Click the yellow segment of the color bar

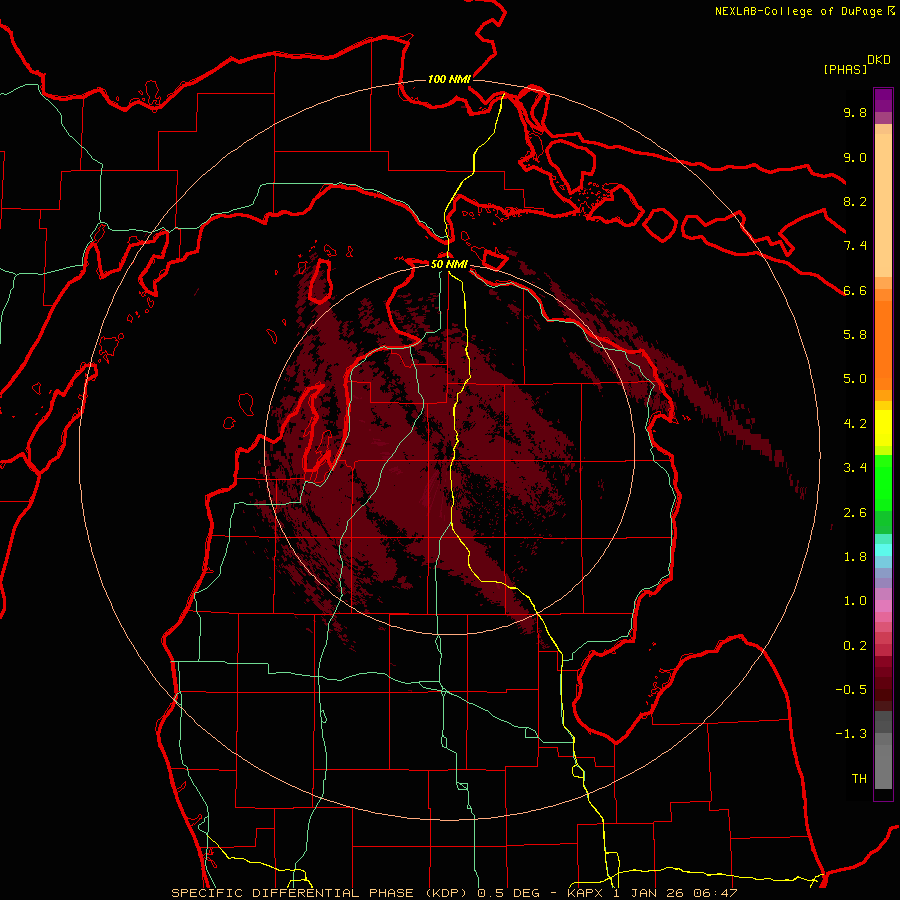pyautogui.click(x=883, y=428)
